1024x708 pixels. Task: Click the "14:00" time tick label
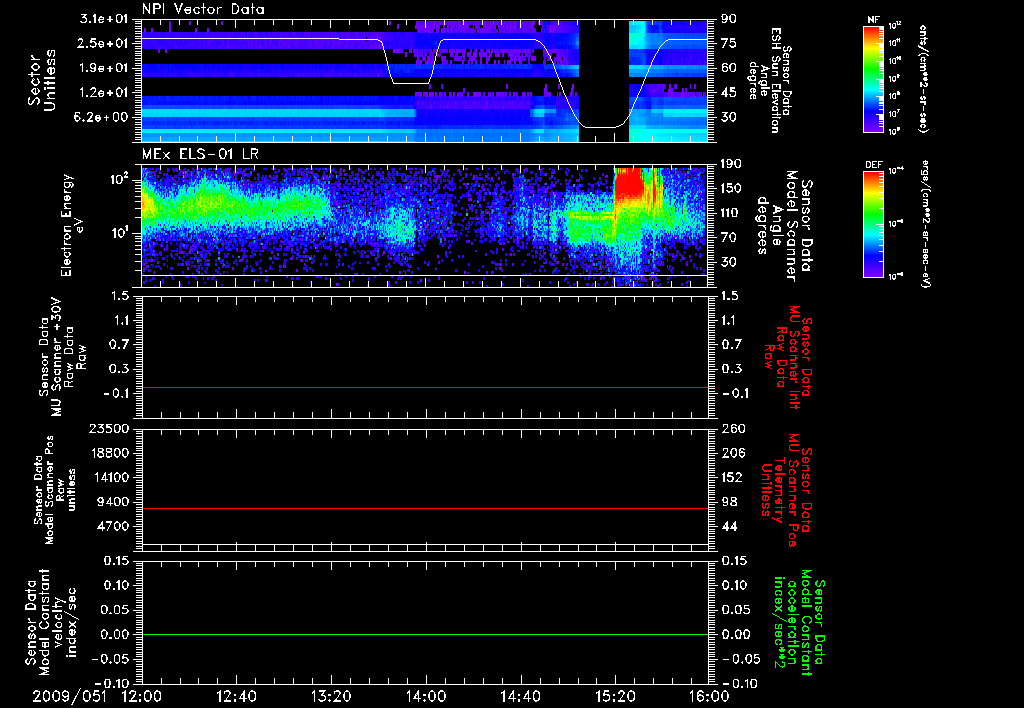426,697
